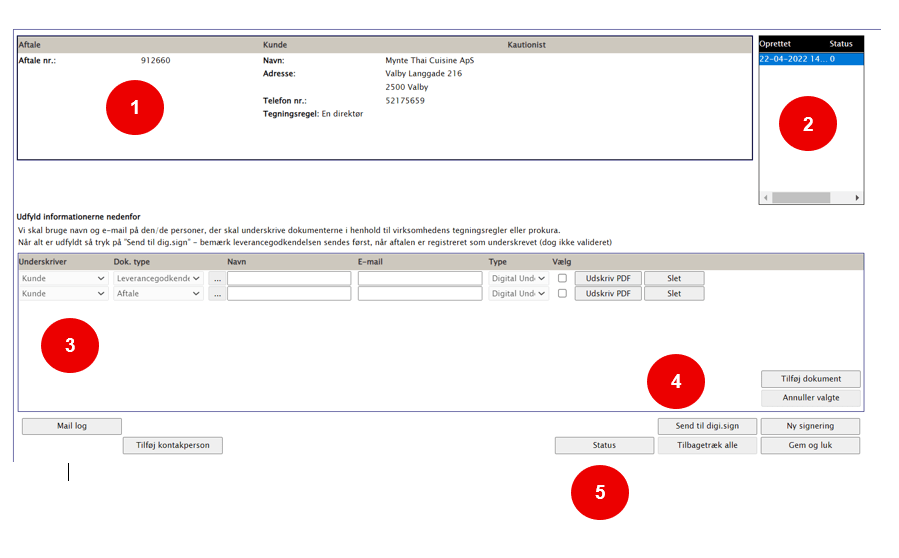Tick the Vælg checkbox in the Aftale row
This screenshot has height=558, width=899.
(x=562, y=294)
